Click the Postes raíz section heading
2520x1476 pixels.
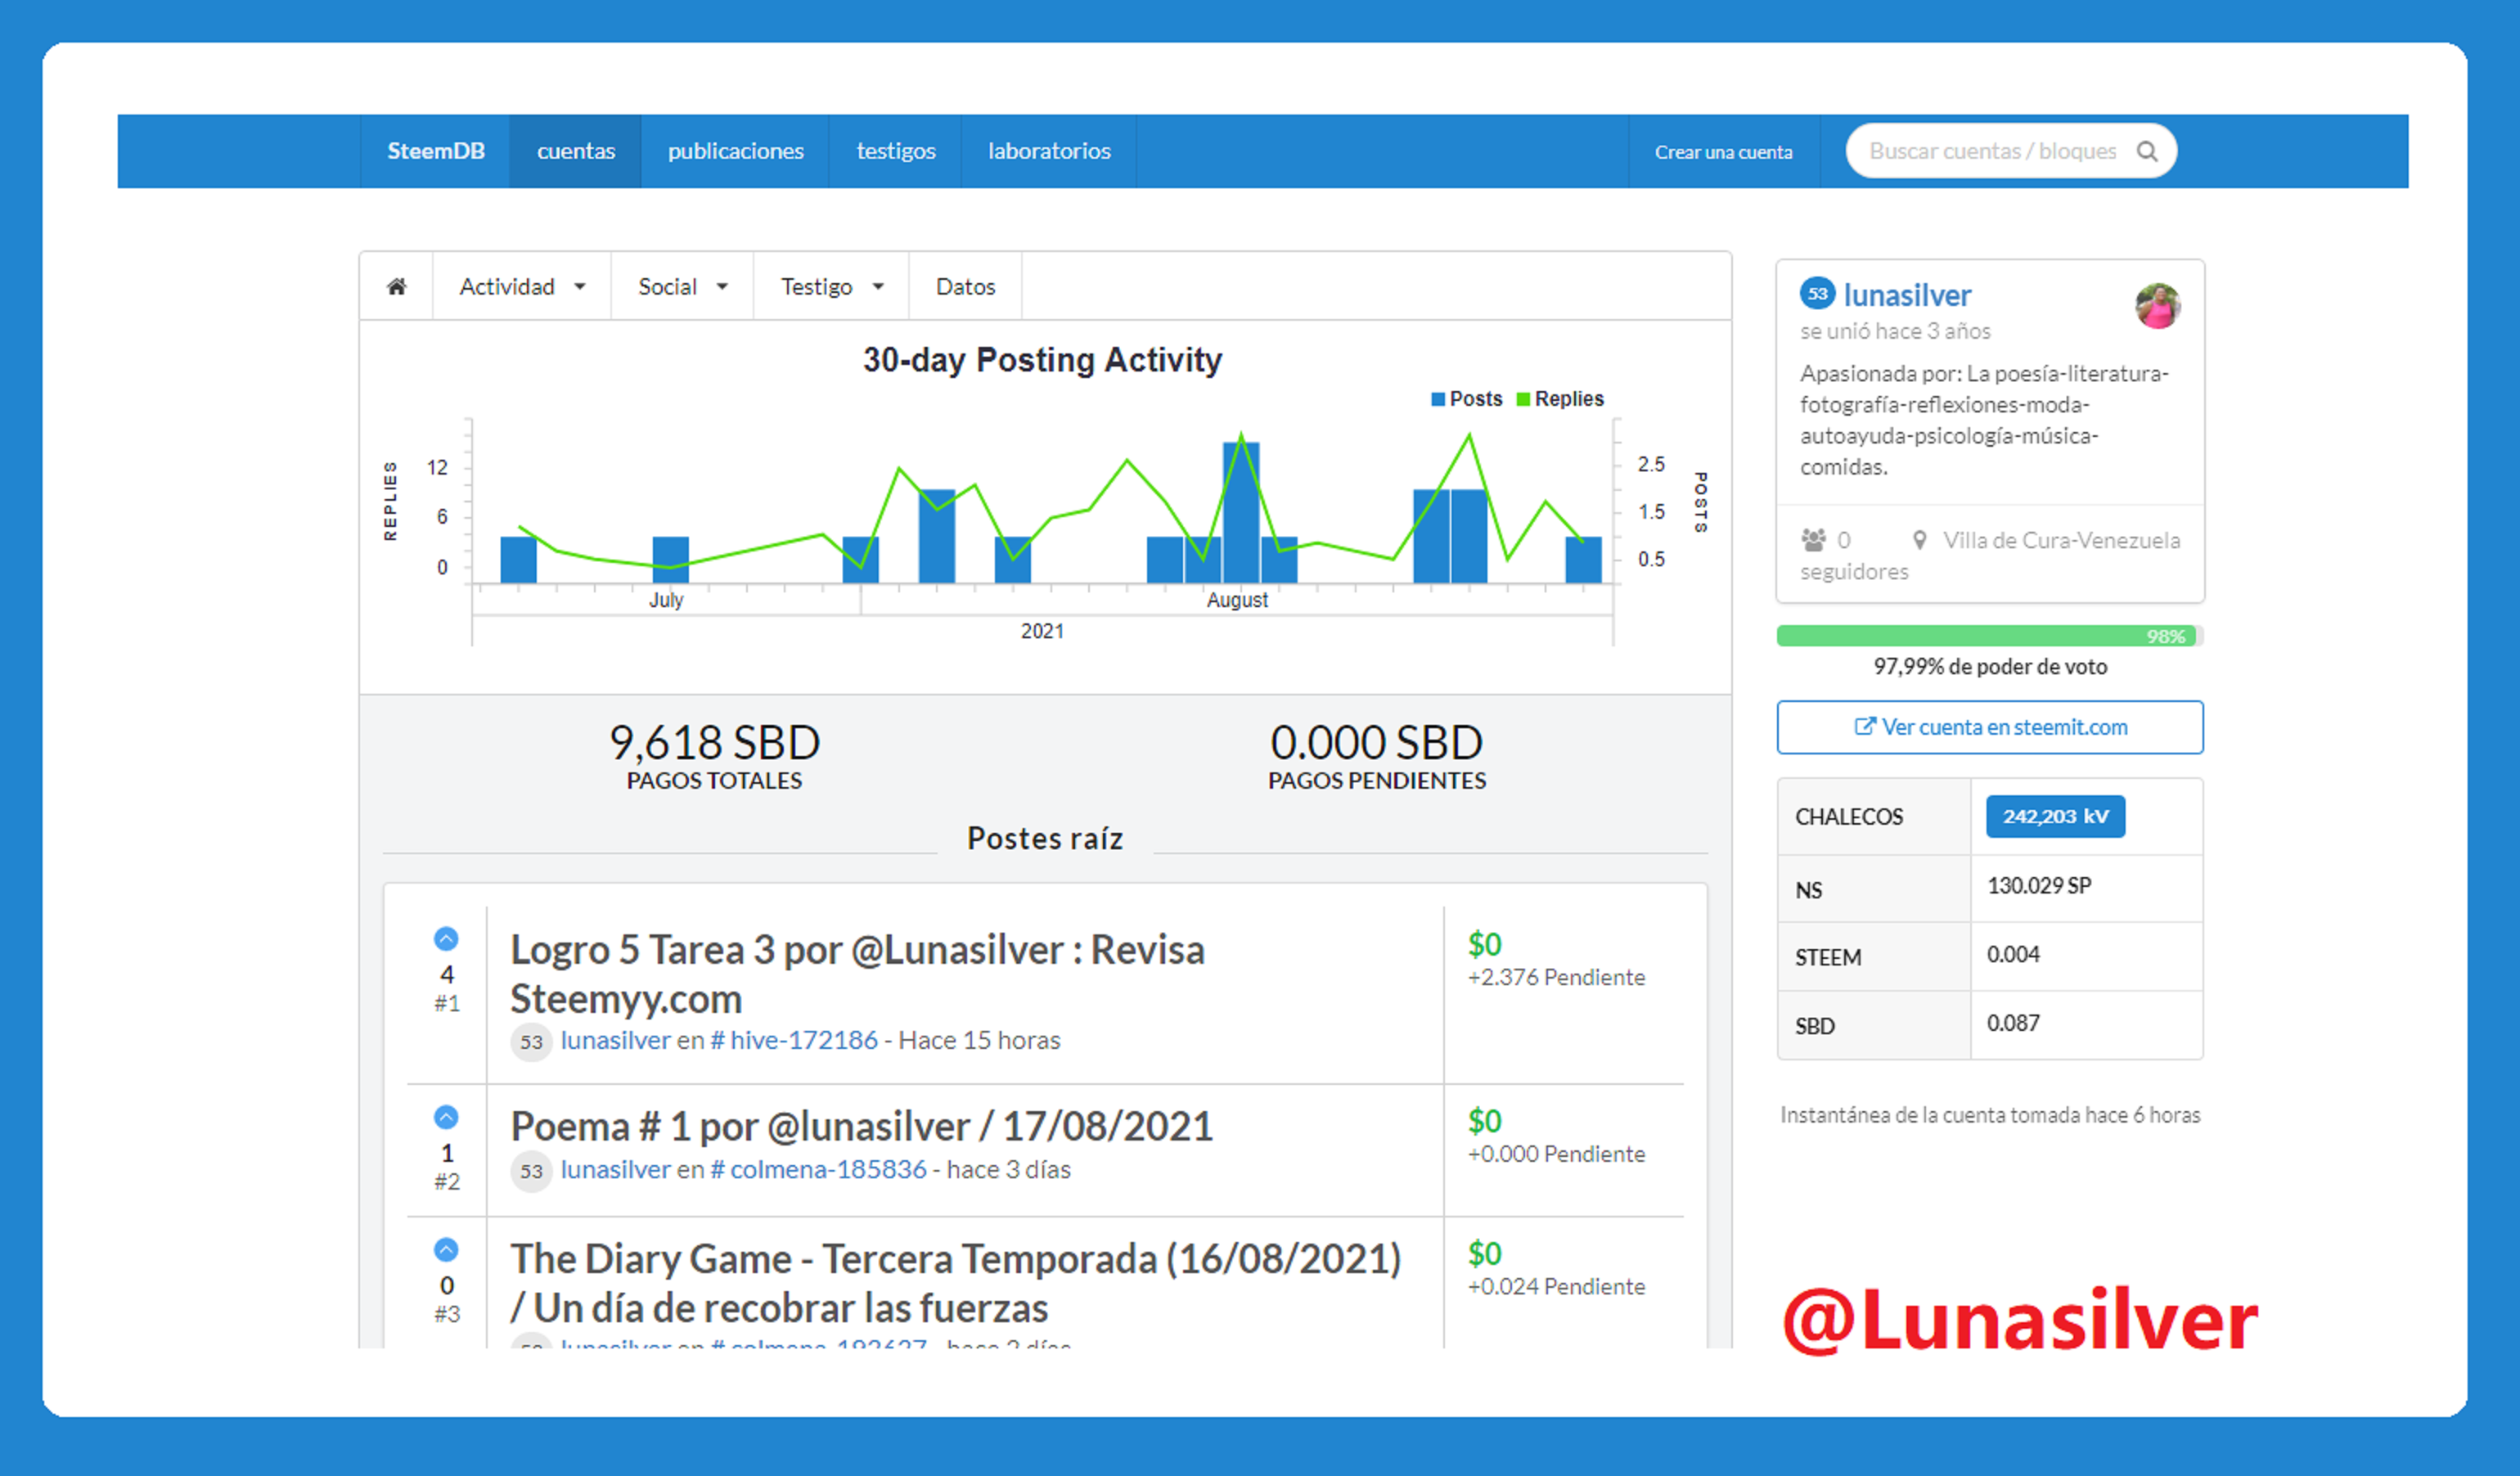point(1045,839)
